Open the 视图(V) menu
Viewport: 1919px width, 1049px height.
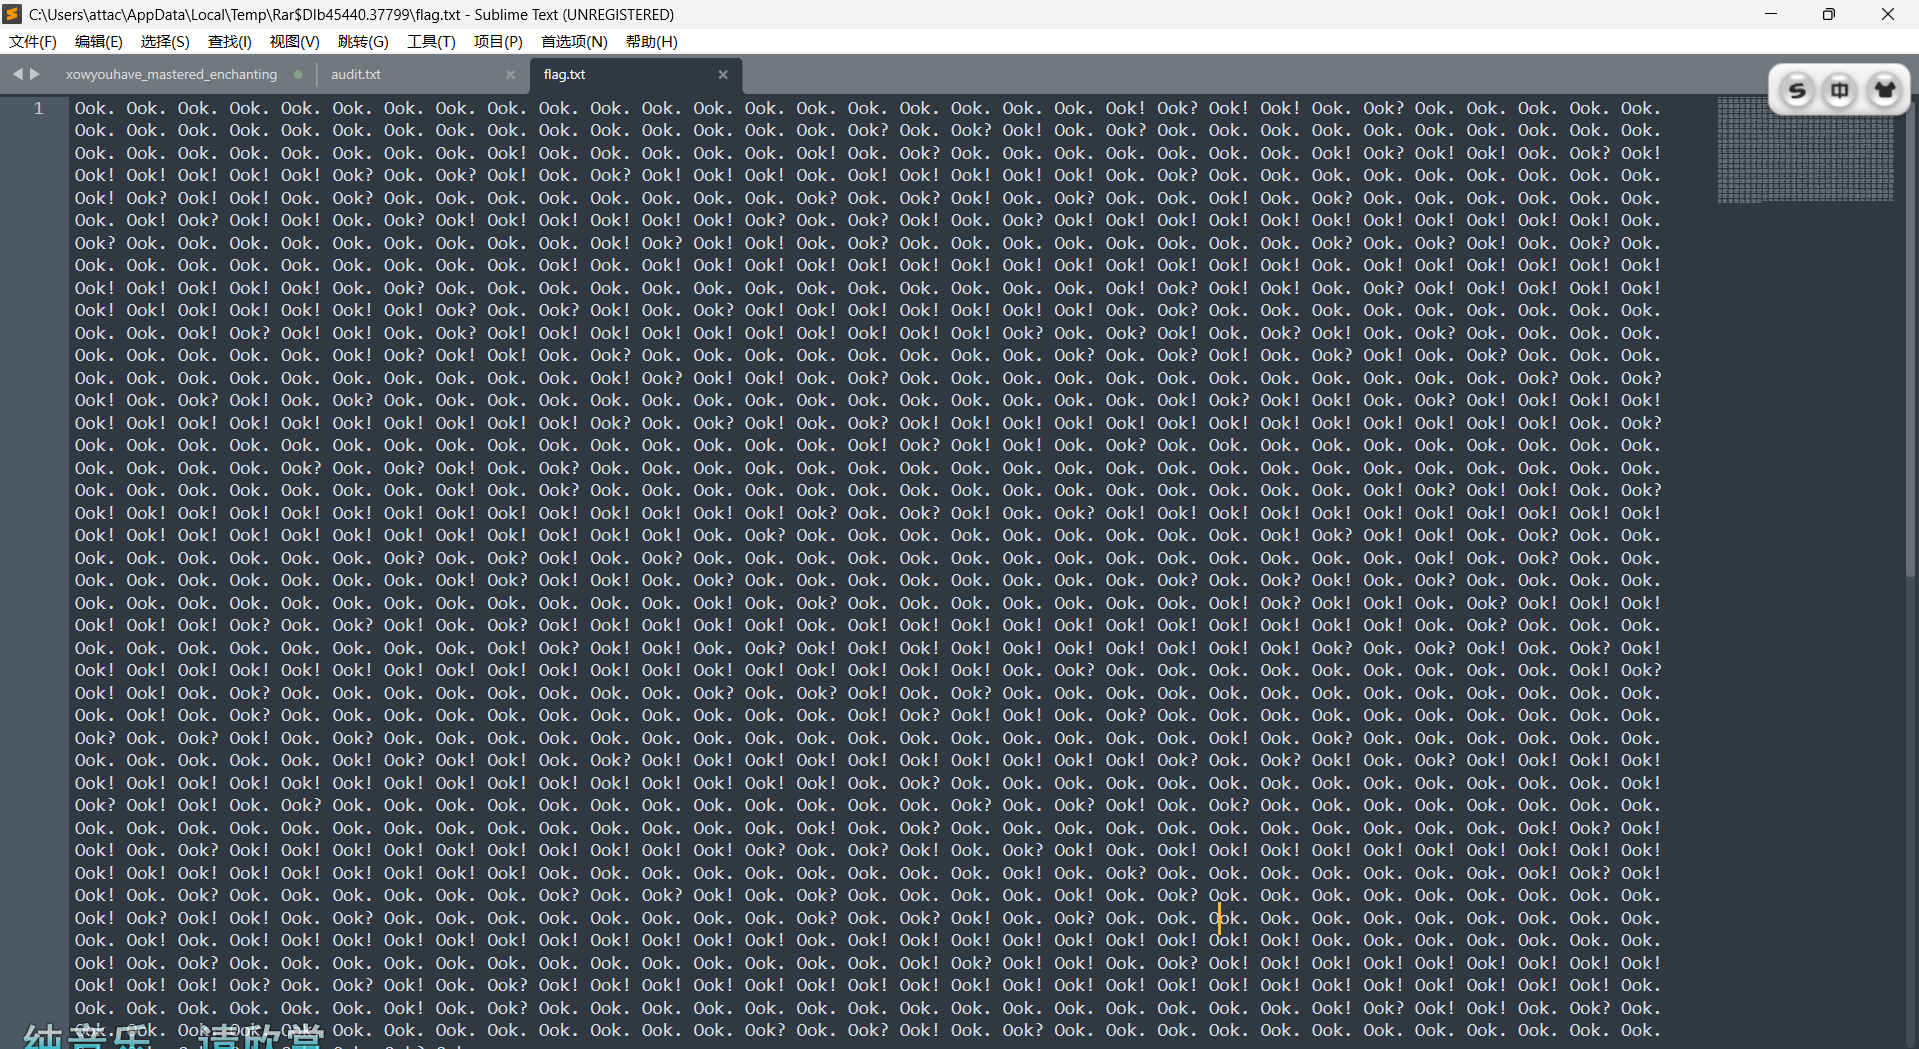(x=294, y=41)
